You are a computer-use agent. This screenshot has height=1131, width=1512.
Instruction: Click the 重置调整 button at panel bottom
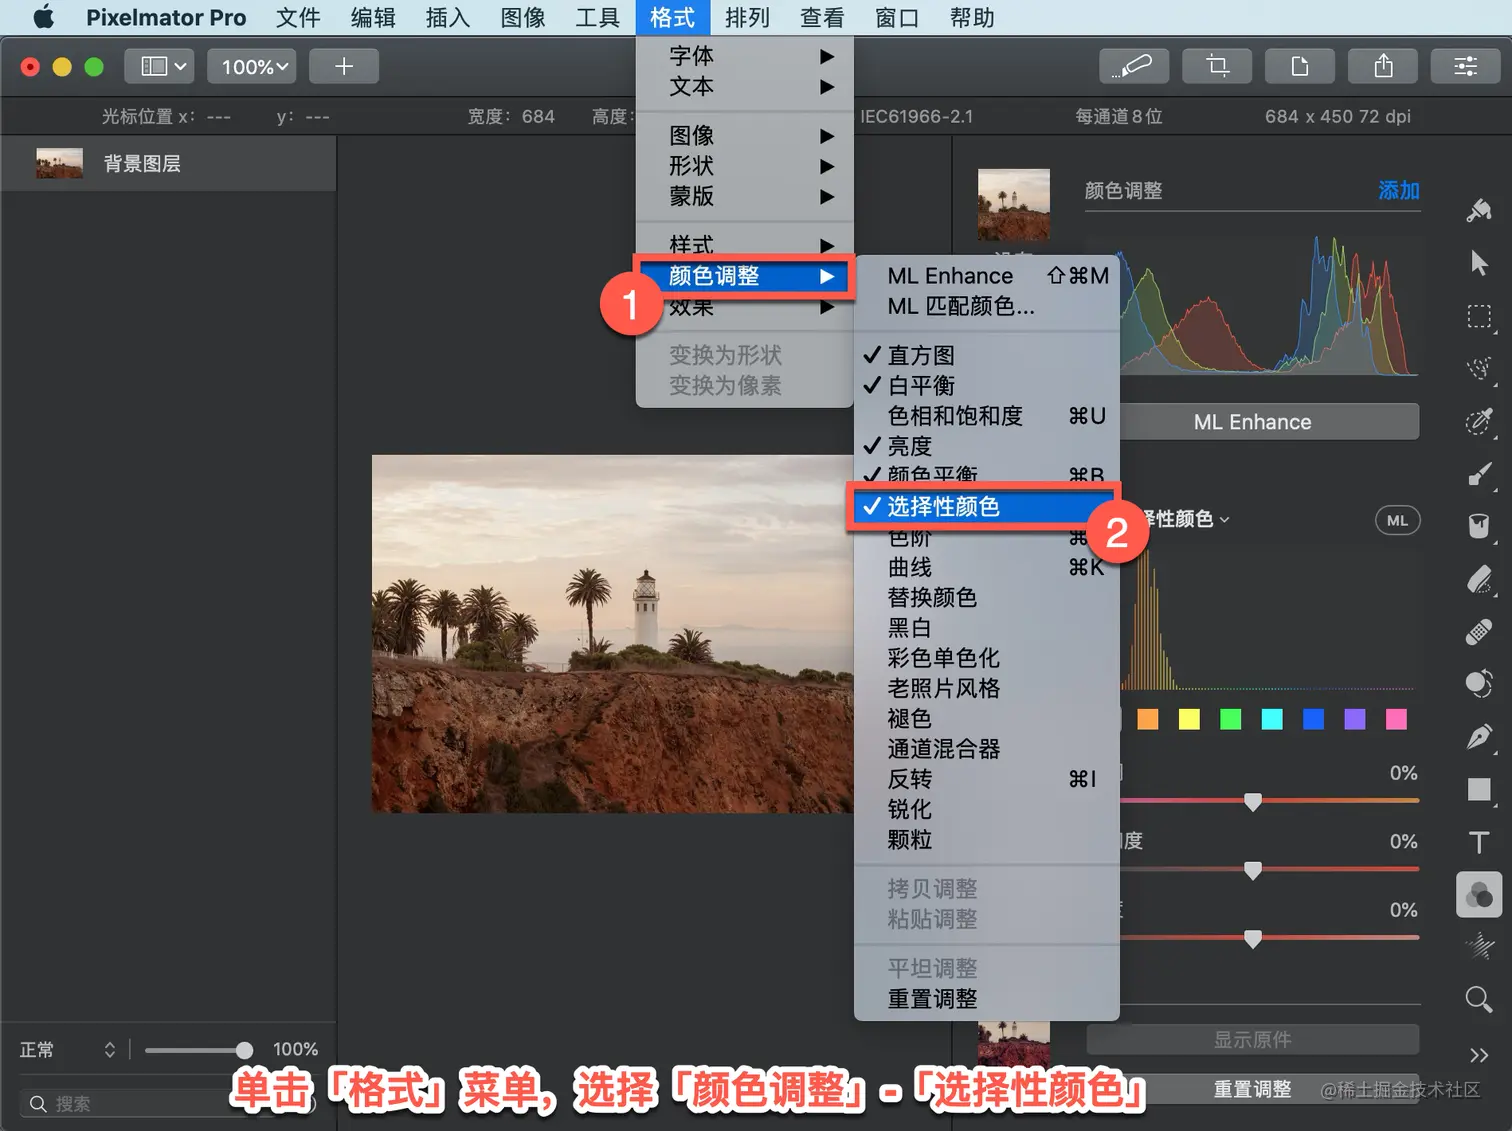pyautogui.click(x=1252, y=1089)
